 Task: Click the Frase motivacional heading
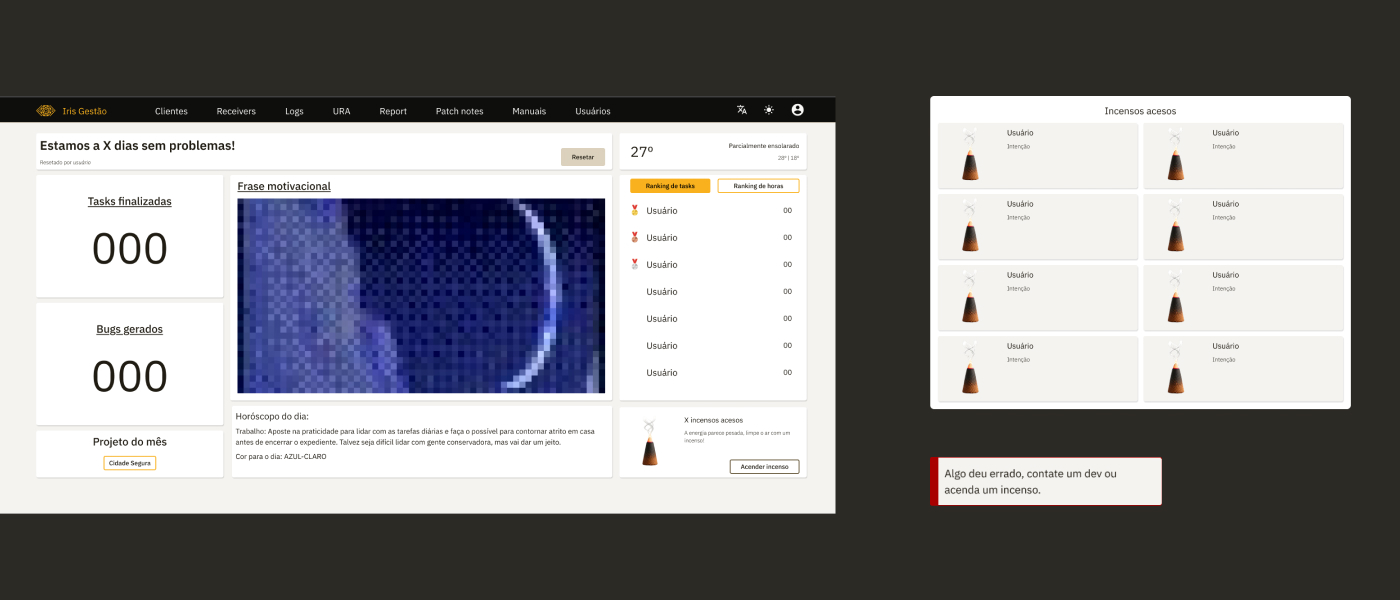tap(284, 186)
